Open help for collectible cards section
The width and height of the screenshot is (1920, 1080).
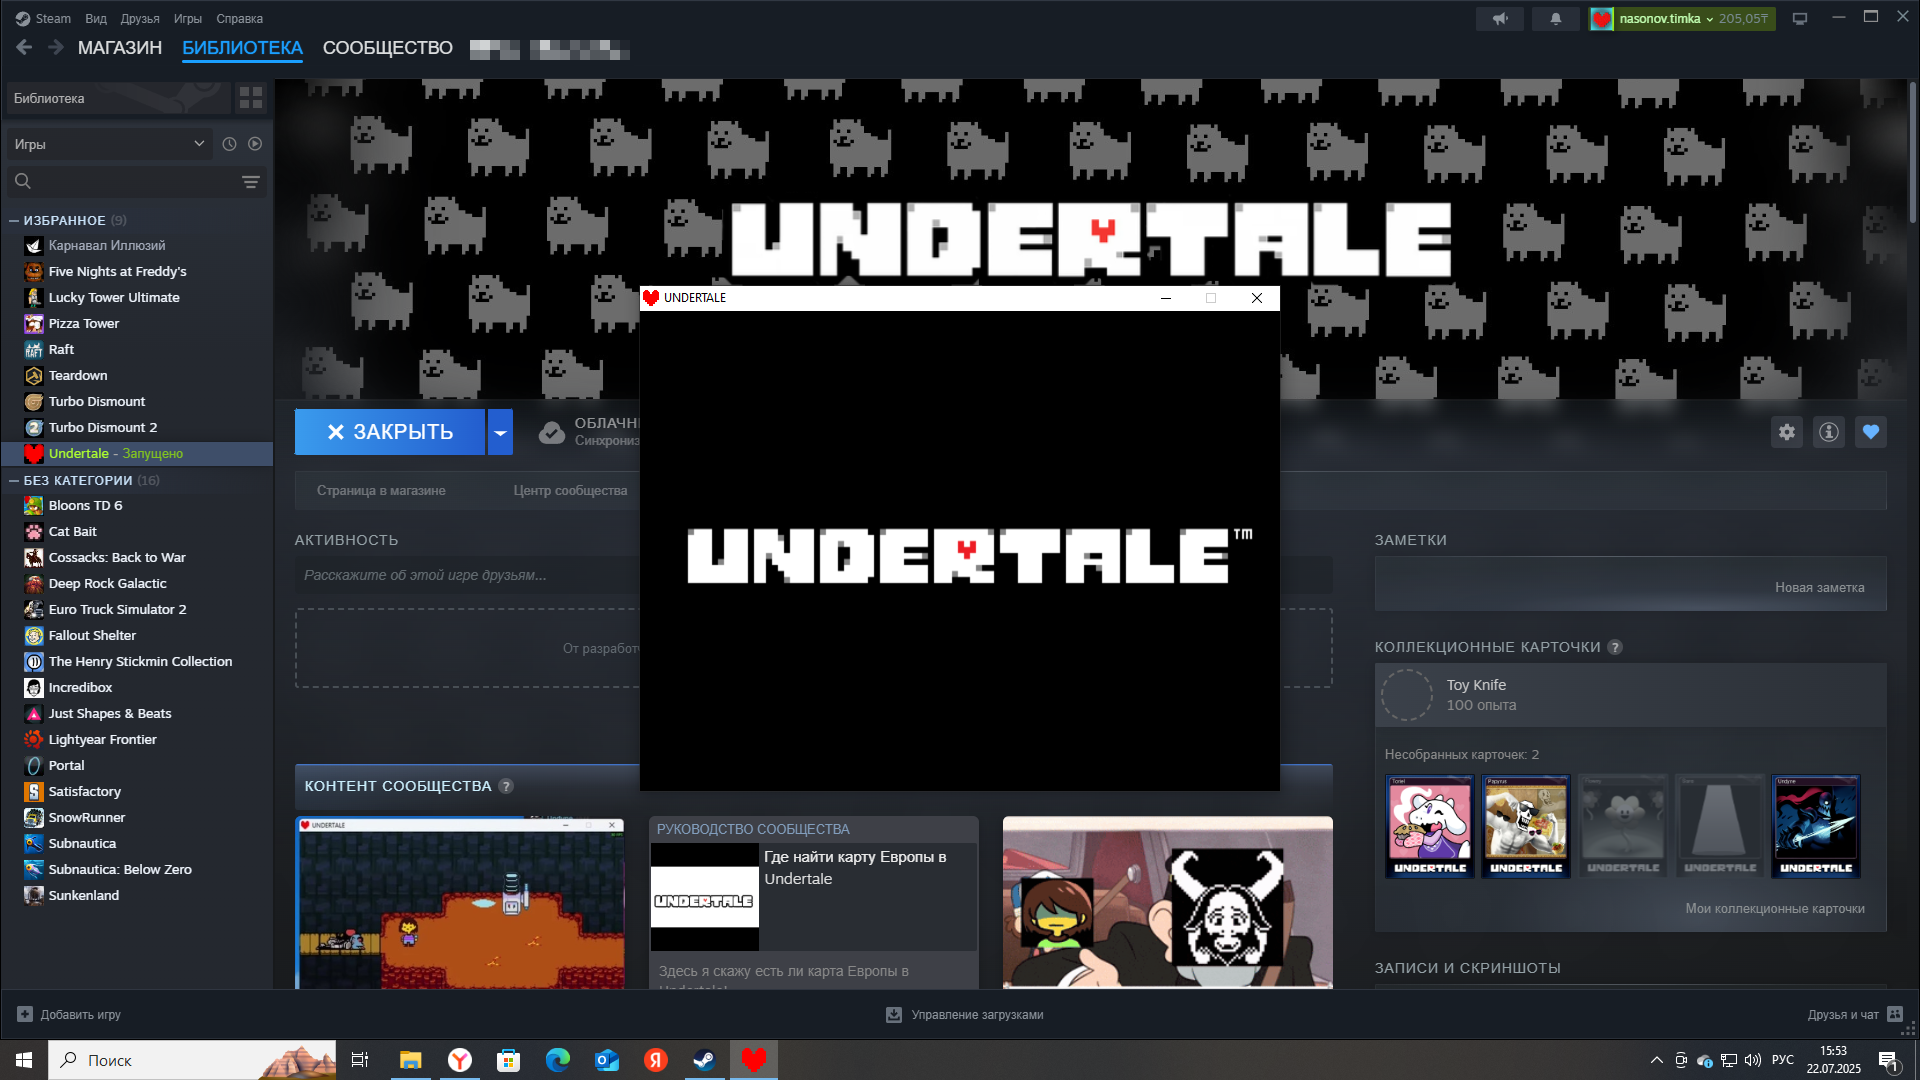[1615, 647]
